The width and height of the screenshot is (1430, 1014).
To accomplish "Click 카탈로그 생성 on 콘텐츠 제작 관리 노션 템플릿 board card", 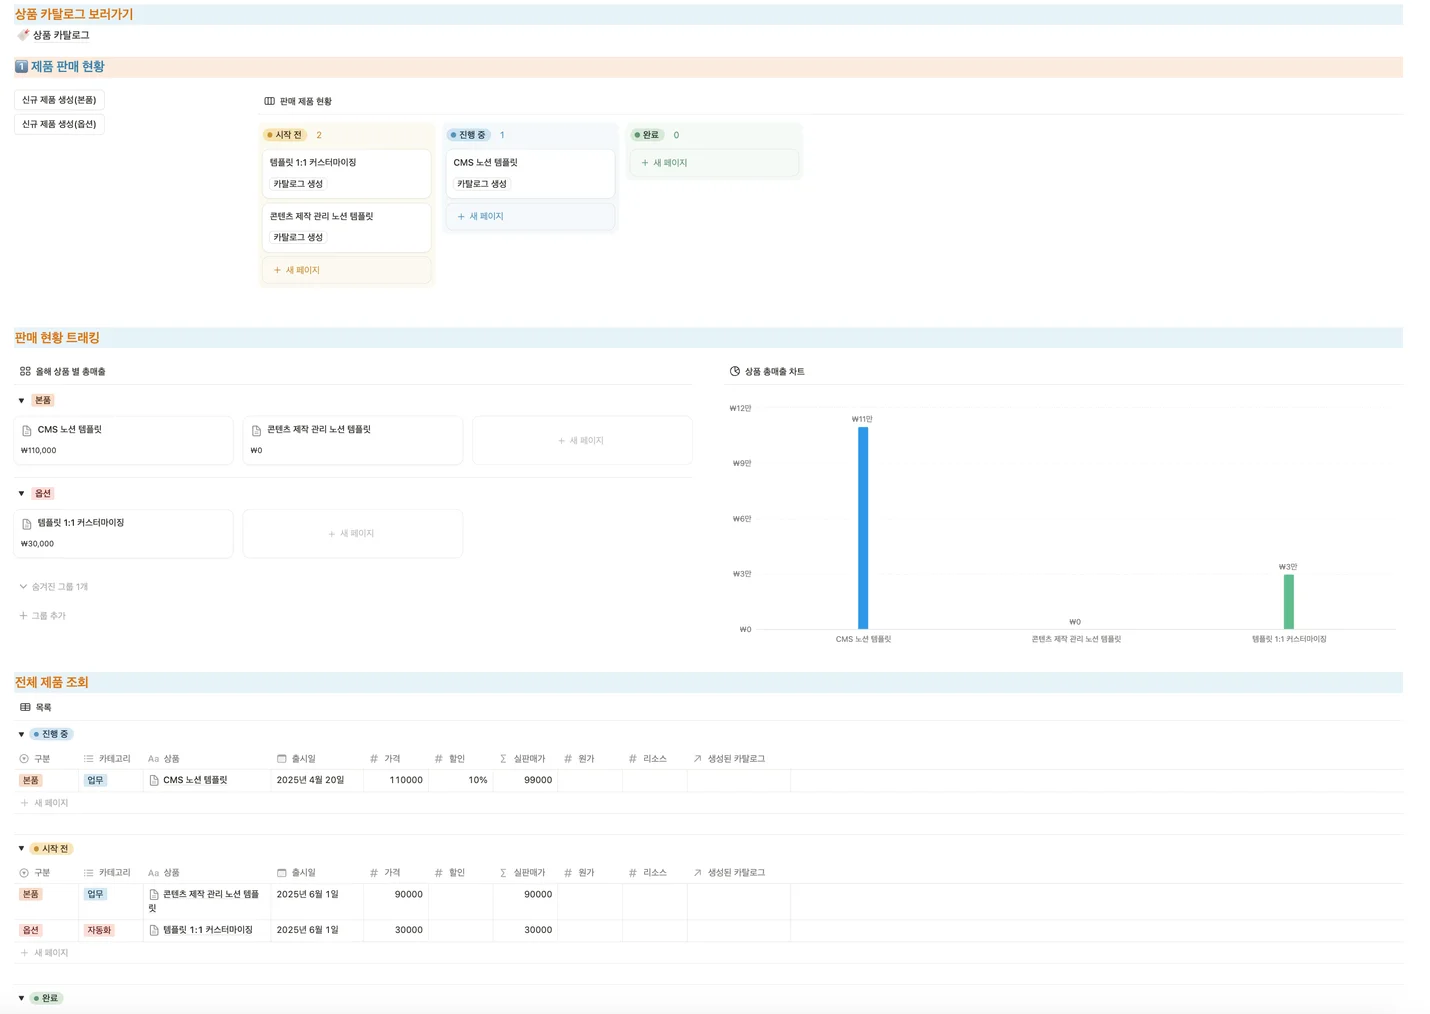I will pyautogui.click(x=298, y=237).
